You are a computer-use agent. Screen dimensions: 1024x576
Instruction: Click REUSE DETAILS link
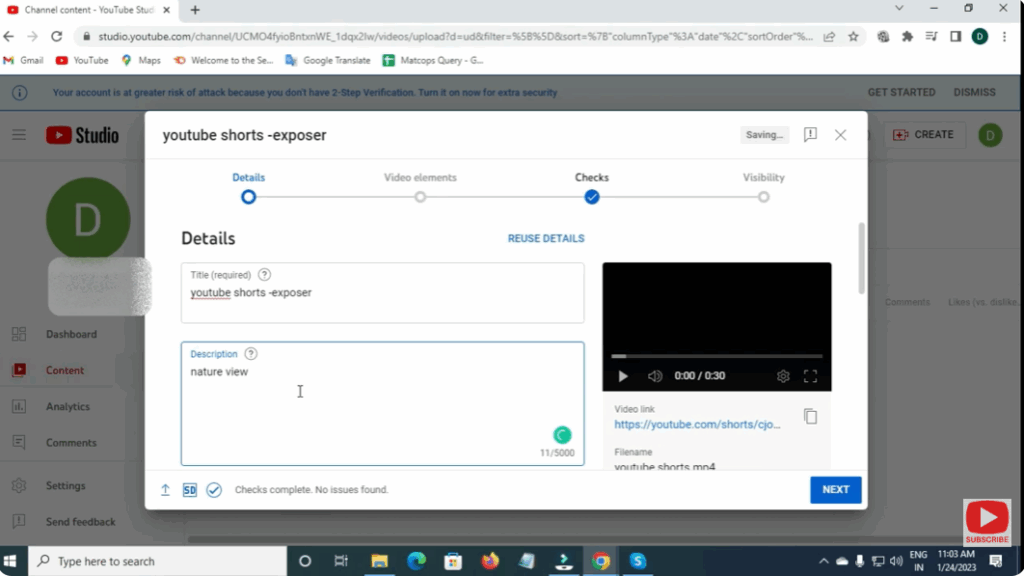pyautogui.click(x=546, y=239)
